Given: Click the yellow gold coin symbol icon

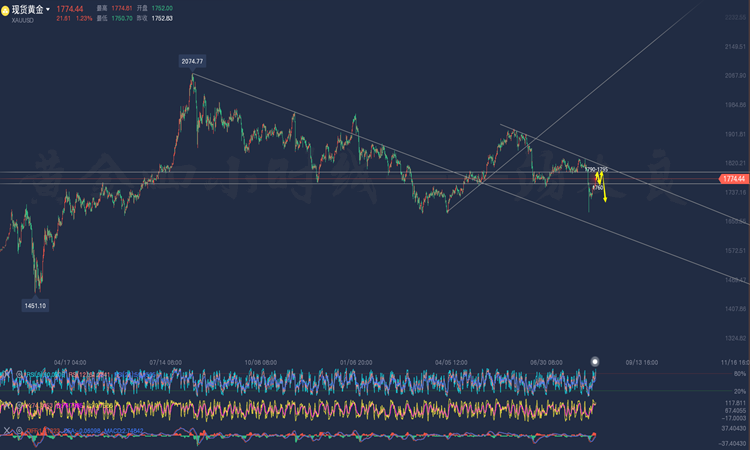Looking at the screenshot, I should click(x=5, y=11).
